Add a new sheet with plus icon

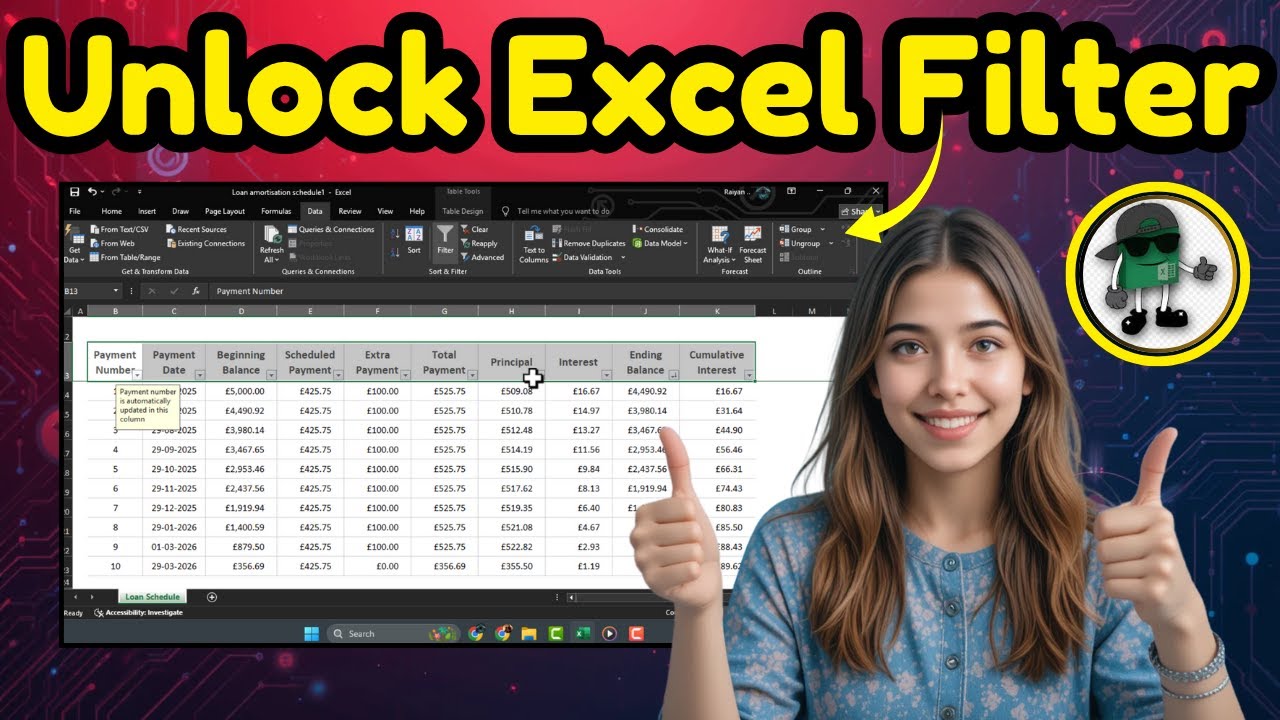tap(211, 597)
